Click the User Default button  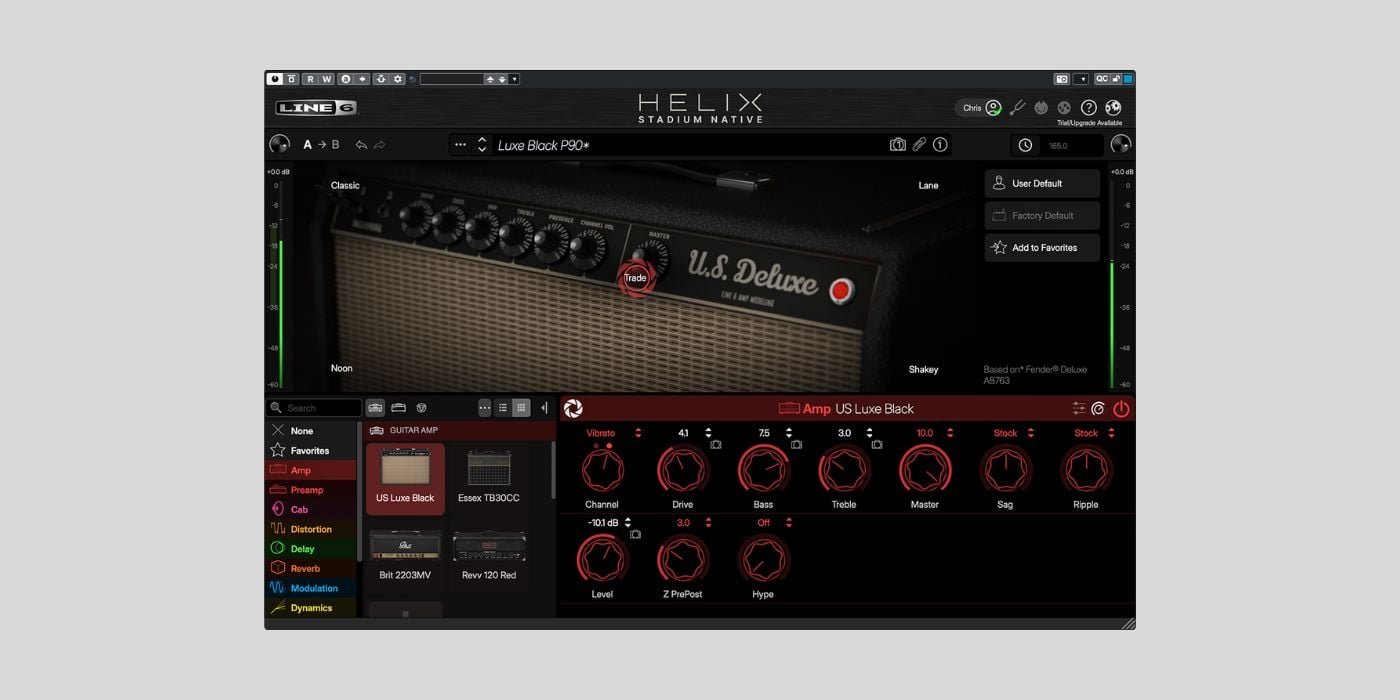pos(1042,184)
